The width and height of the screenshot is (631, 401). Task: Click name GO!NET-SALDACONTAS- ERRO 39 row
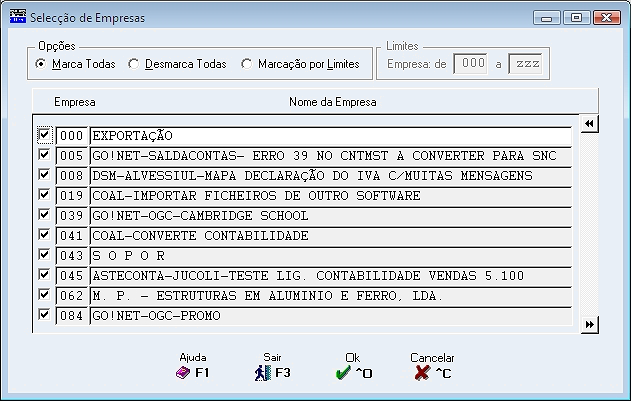[x=330, y=156]
